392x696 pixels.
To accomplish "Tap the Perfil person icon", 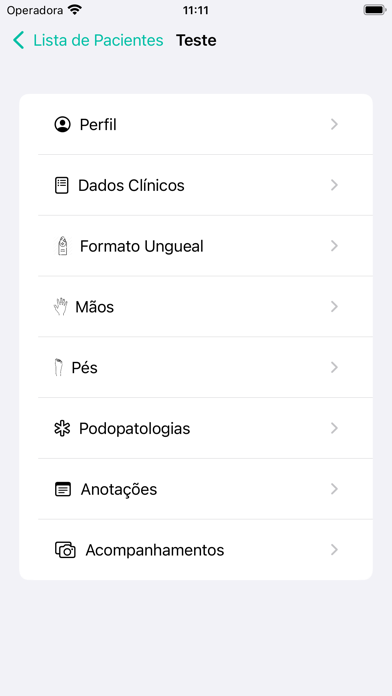I will pos(63,125).
